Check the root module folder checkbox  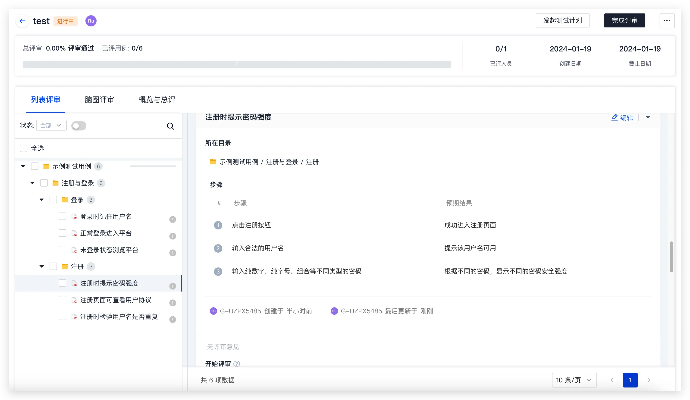(x=34, y=166)
